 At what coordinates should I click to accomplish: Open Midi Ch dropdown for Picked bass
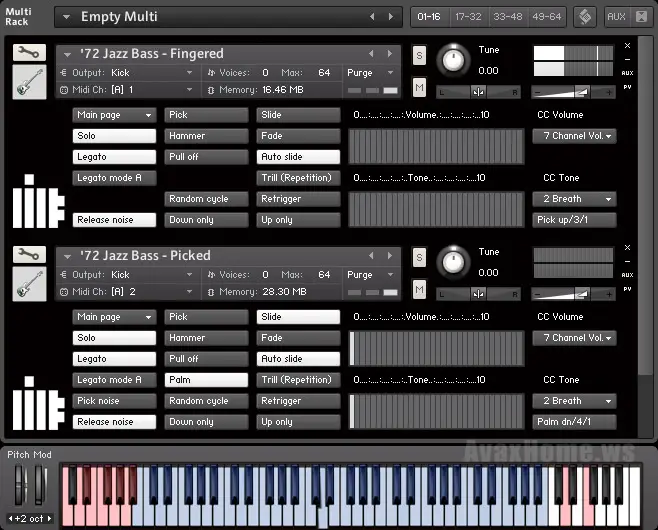[x=189, y=292]
